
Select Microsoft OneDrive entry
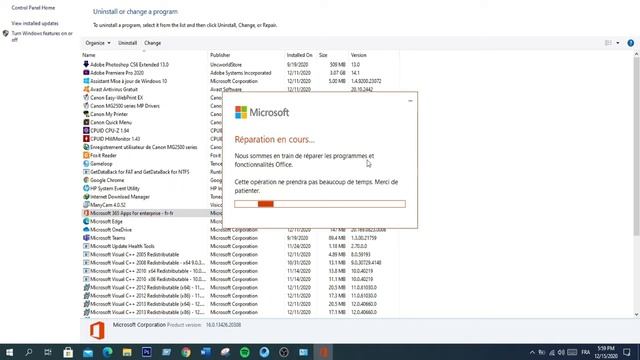tap(111, 230)
